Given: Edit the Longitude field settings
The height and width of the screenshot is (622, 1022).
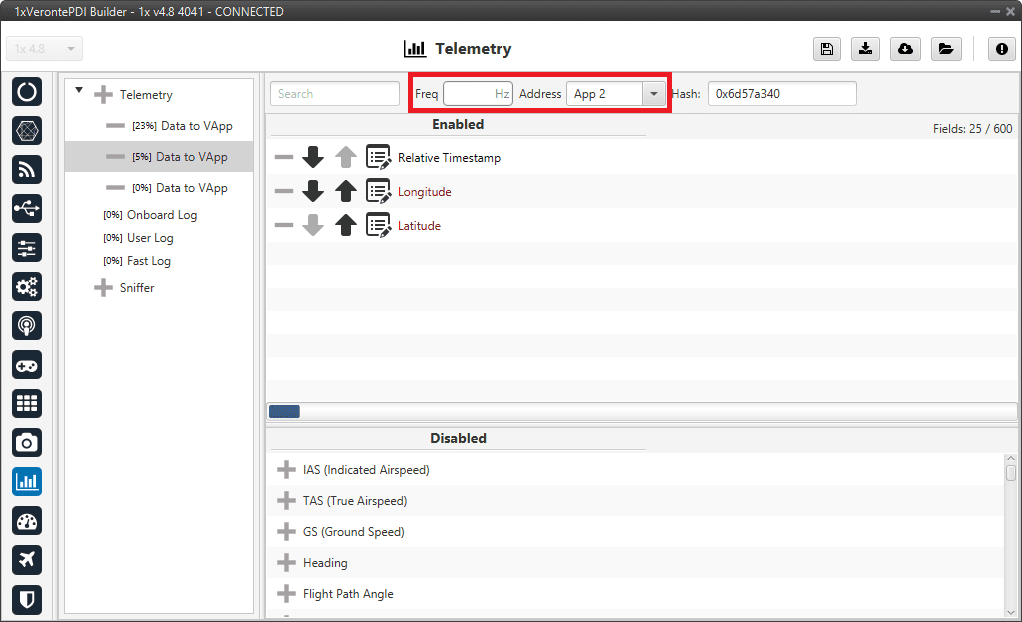Looking at the screenshot, I should coord(378,191).
